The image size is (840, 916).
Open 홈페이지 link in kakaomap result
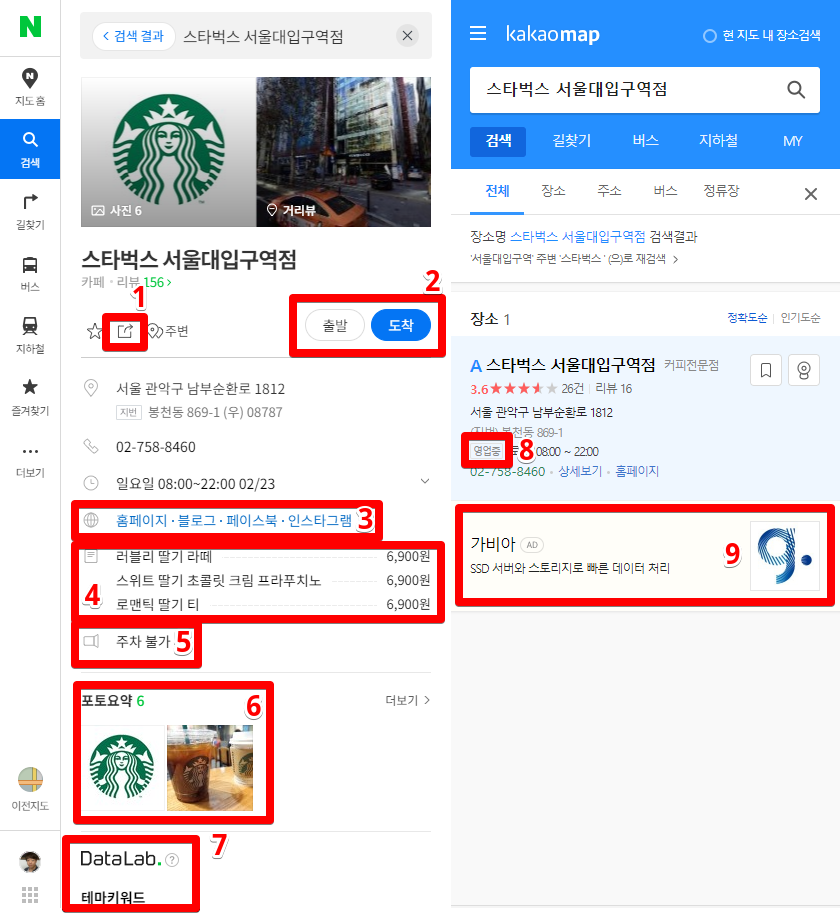pos(637,471)
